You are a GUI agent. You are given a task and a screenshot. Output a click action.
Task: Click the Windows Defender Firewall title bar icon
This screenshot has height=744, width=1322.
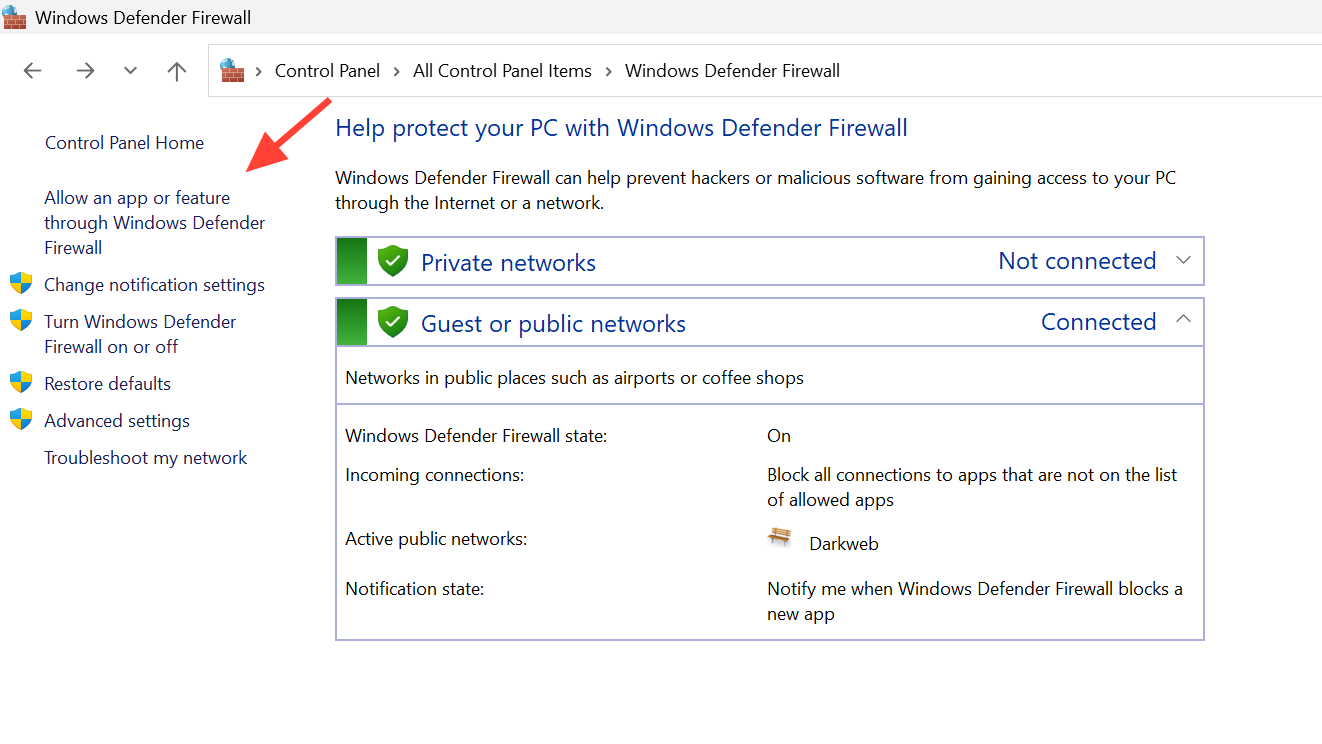pyautogui.click(x=15, y=17)
